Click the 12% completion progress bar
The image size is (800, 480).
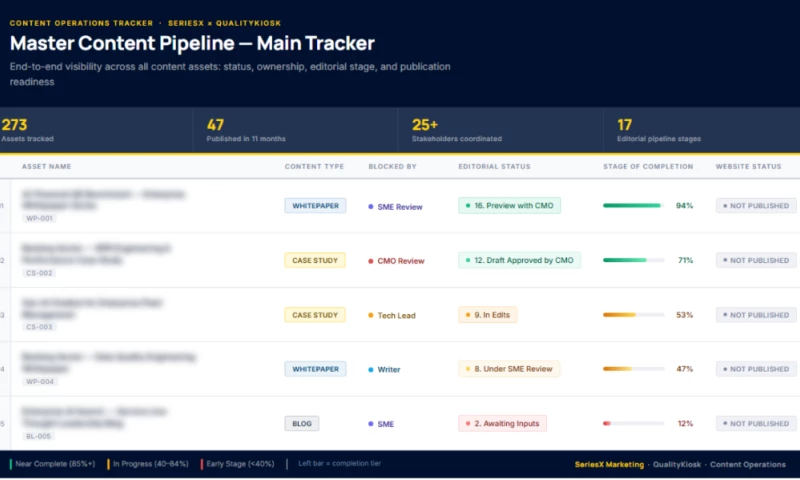pos(633,423)
